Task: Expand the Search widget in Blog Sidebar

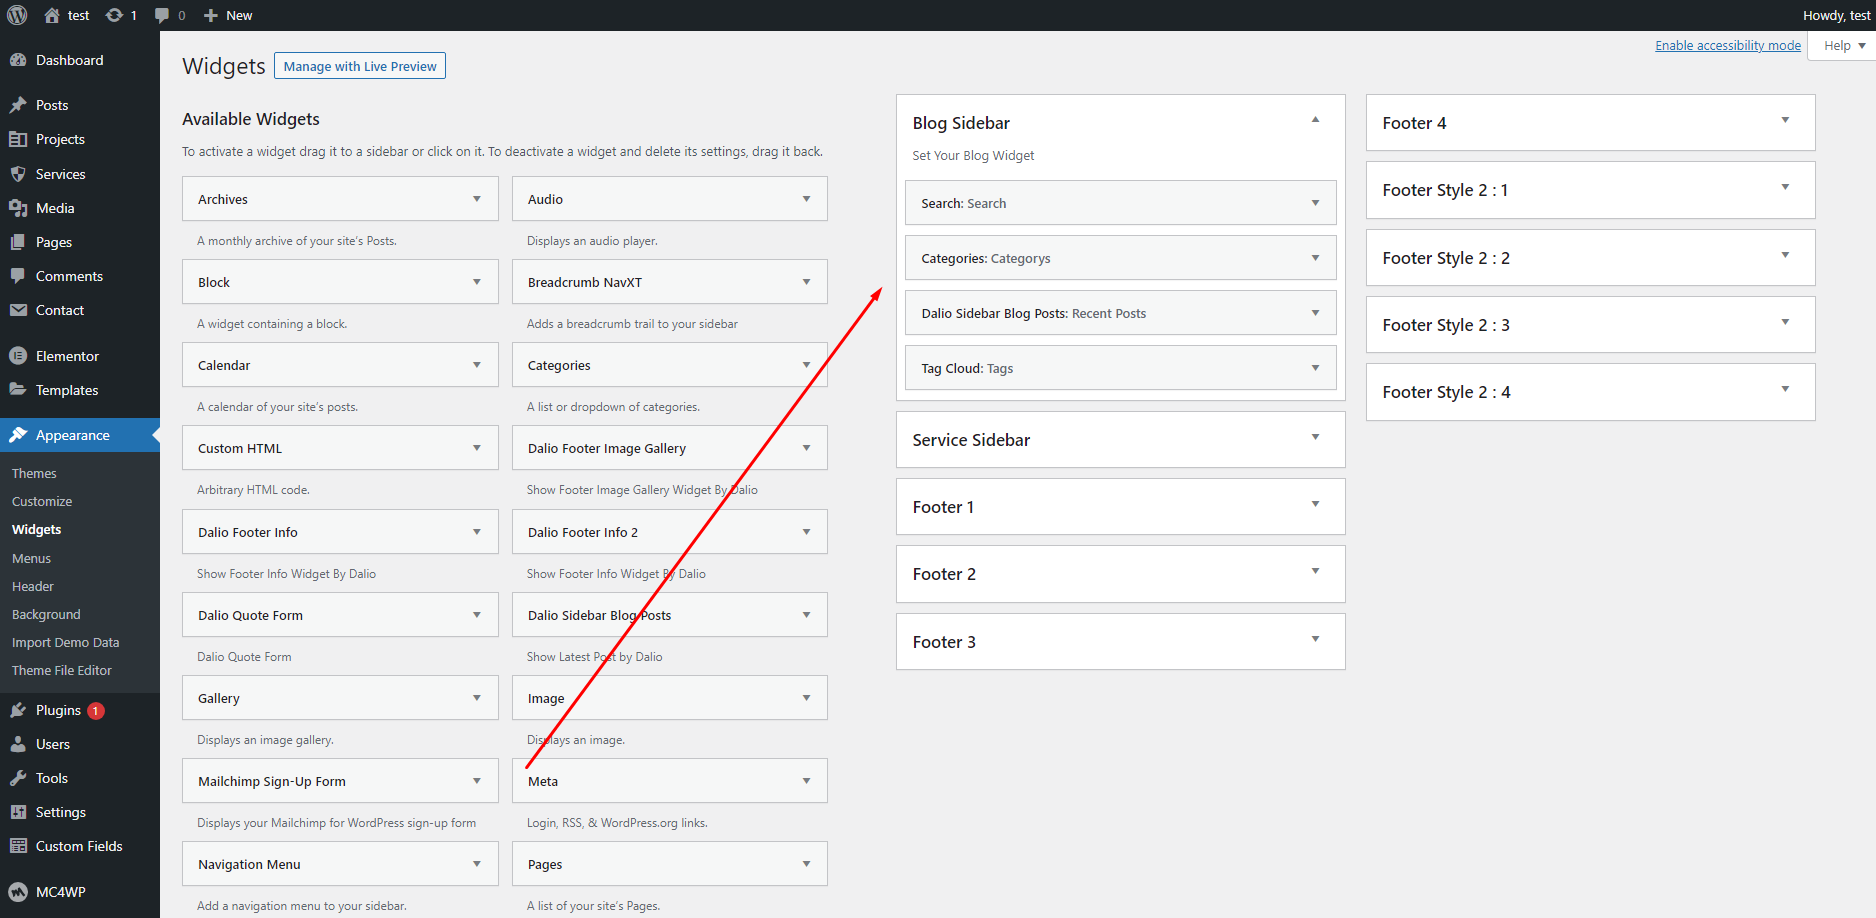Action: point(1316,203)
